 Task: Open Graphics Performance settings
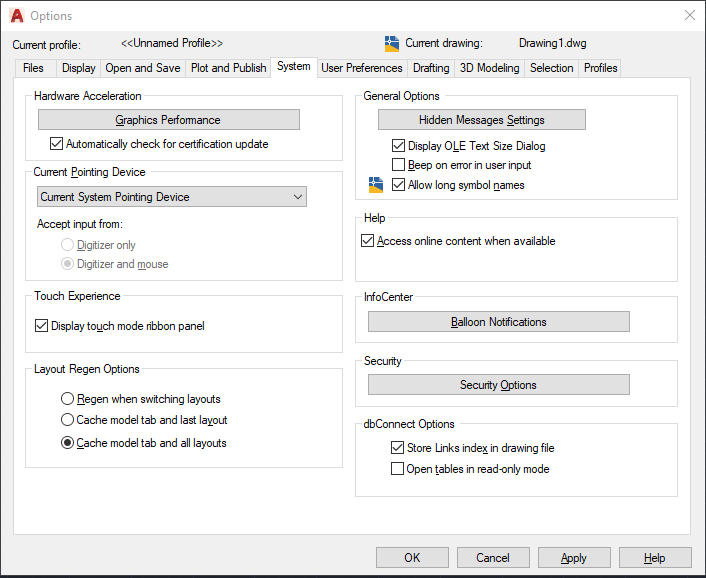click(x=168, y=120)
